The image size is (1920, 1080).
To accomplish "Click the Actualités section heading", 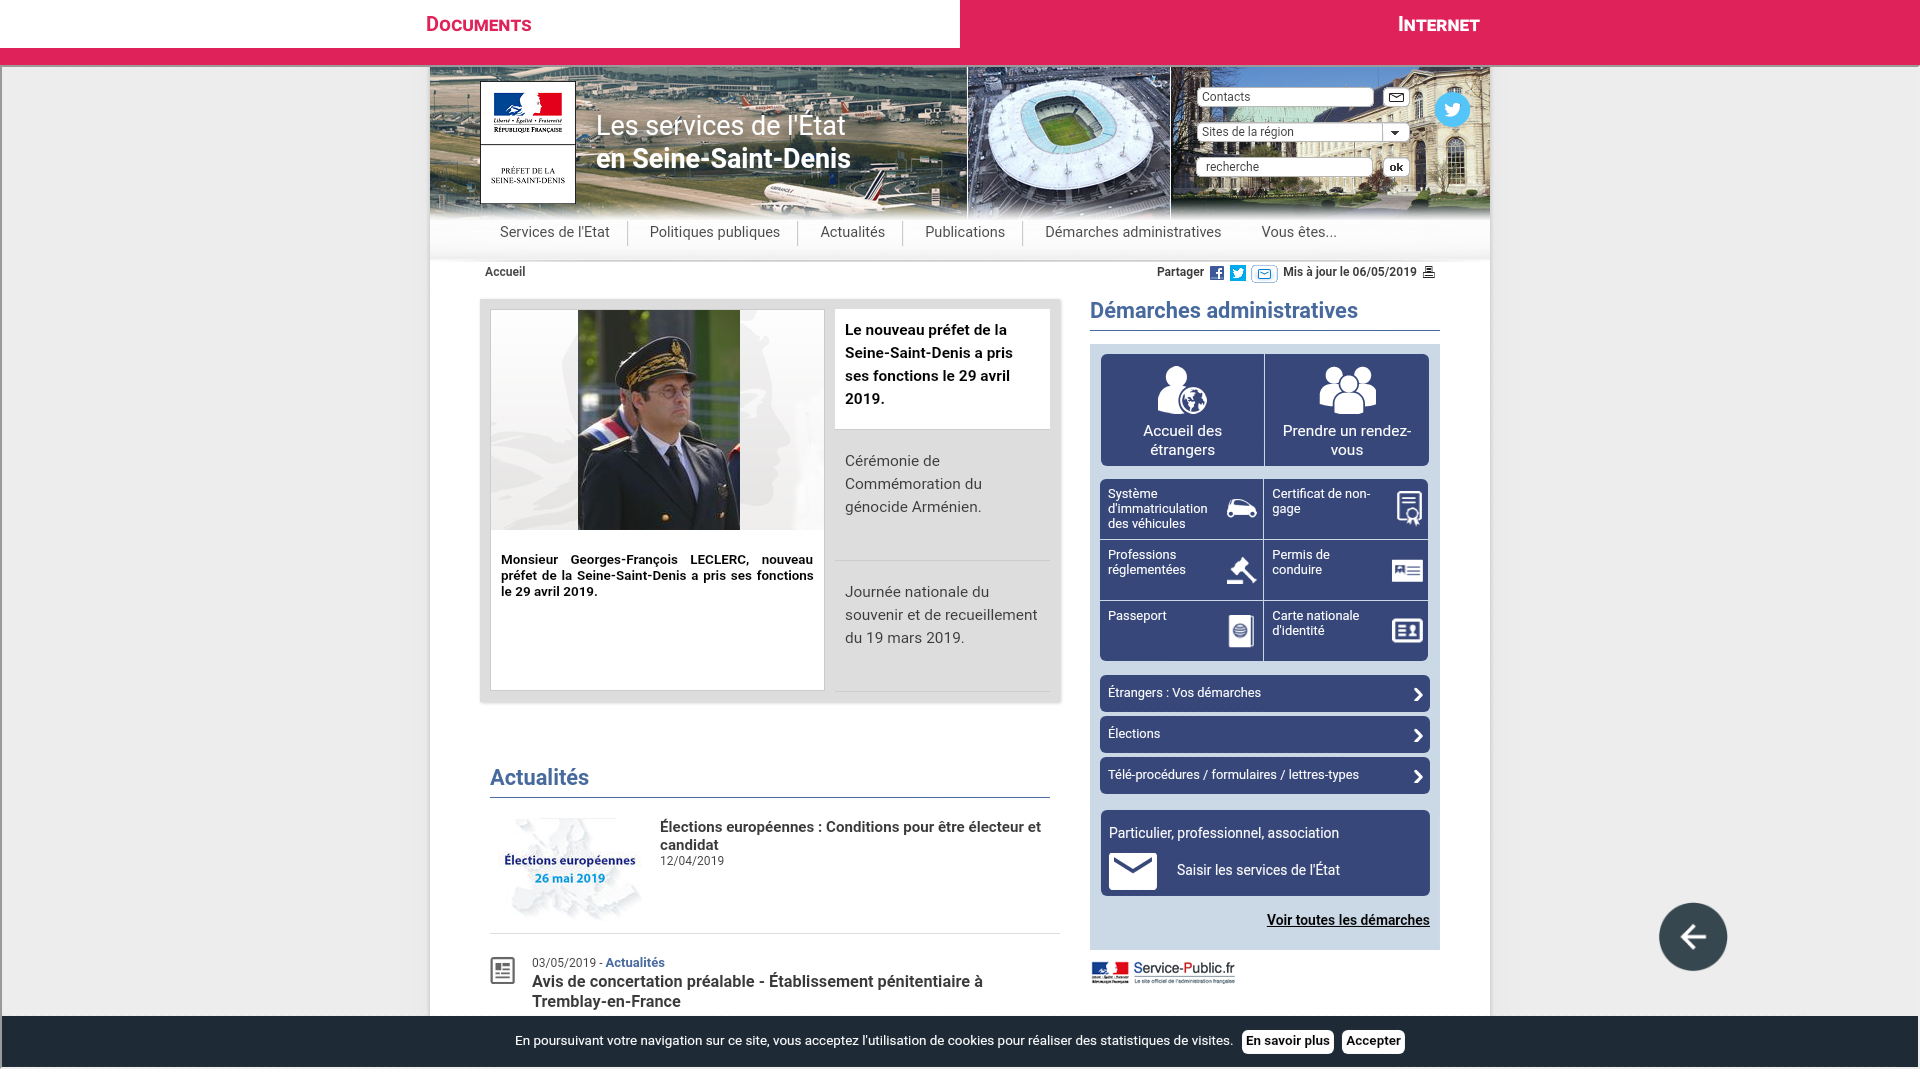I will point(539,778).
